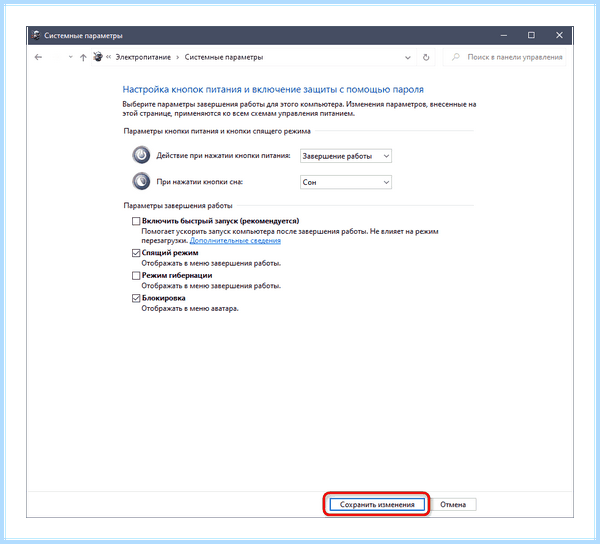Click the label «При нажатии кнопки сна:»
This screenshot has height=544, width=600.
pos(199,182)
